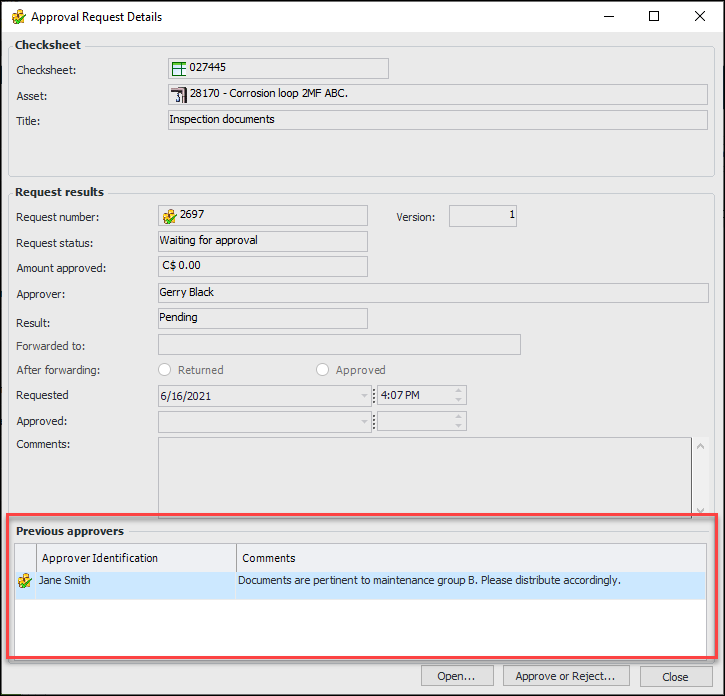Select the Returned radio button
Screen dimensions: 725x696
click(165, 370)
